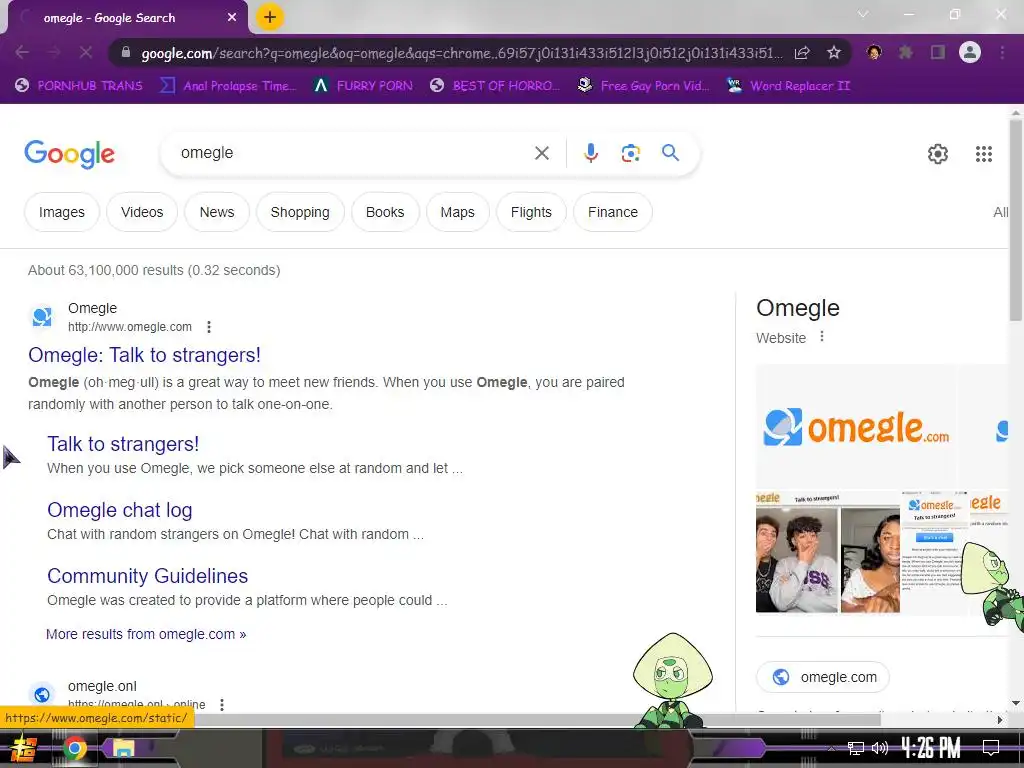Open the Chrome profile avatar menu
The image size is (1024, 768).
(970, 52)
